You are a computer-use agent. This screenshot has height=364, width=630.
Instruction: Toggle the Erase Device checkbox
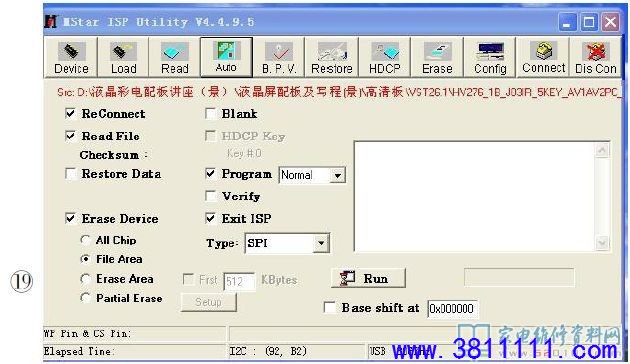coord(70,219)
